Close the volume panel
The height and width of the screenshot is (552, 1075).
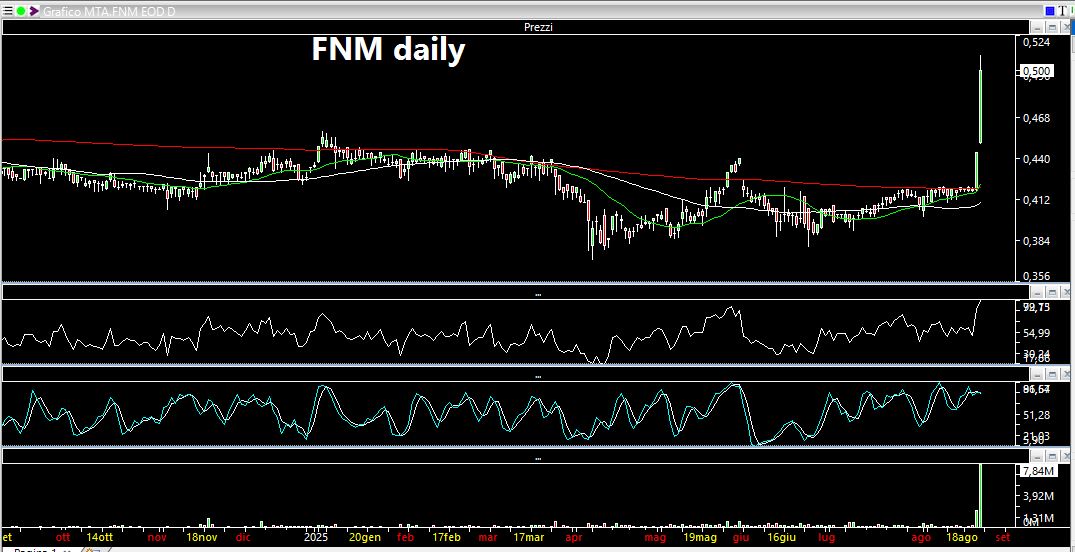click(1065, 457)
